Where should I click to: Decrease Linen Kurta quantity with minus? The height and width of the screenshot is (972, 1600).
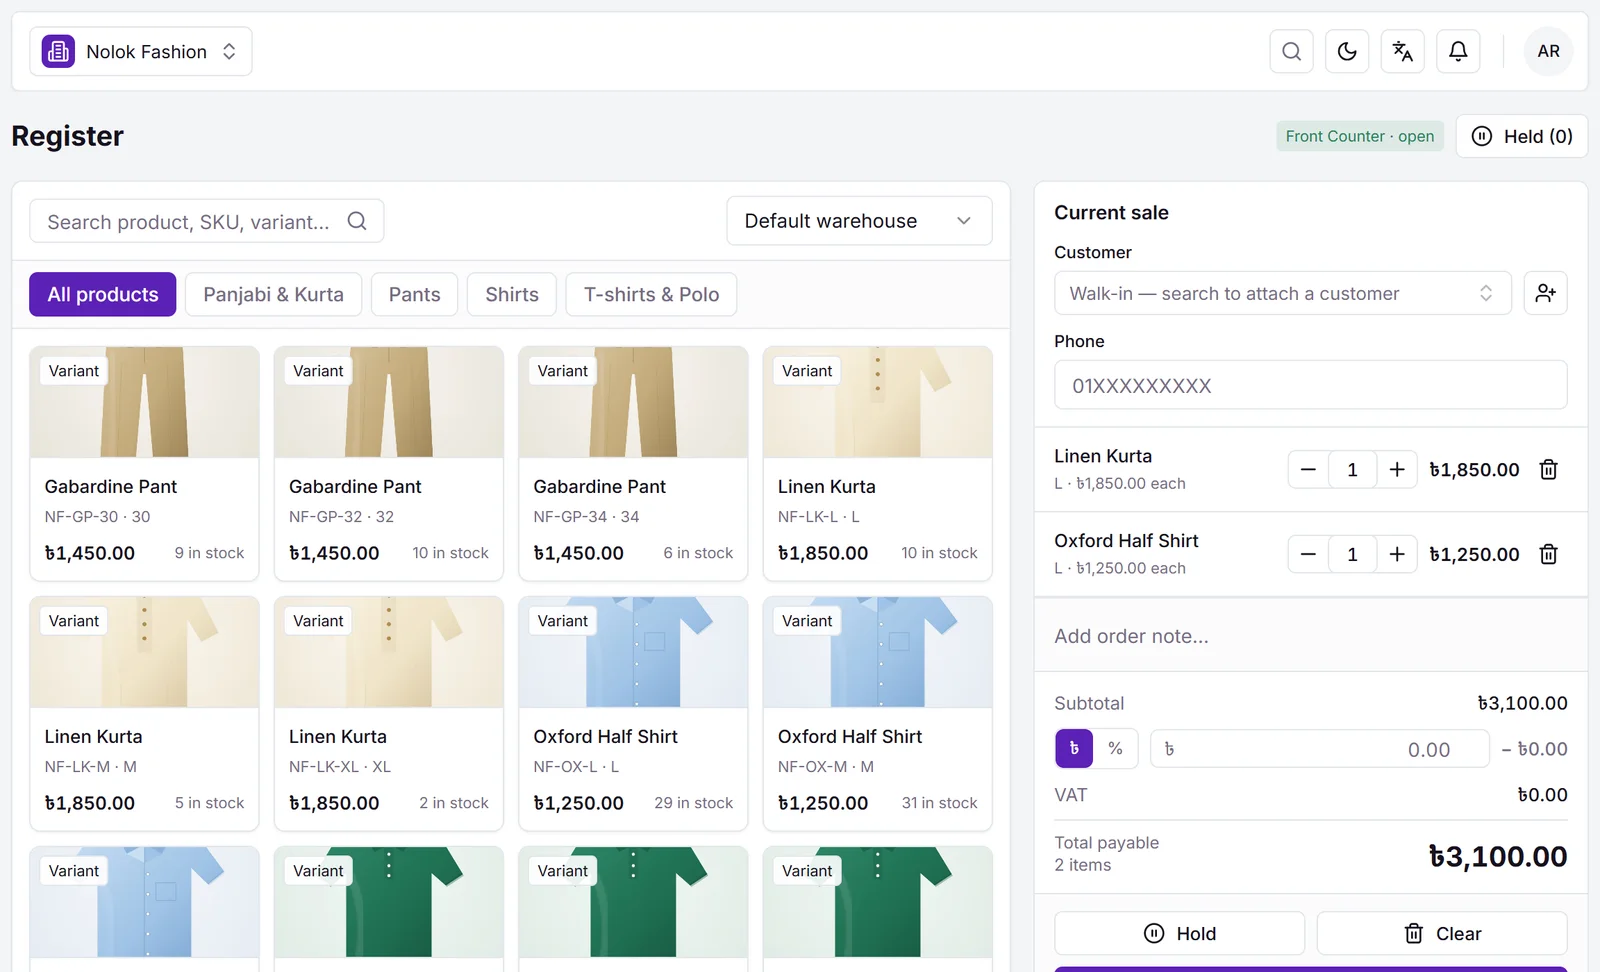click(x=1308, y=469)
